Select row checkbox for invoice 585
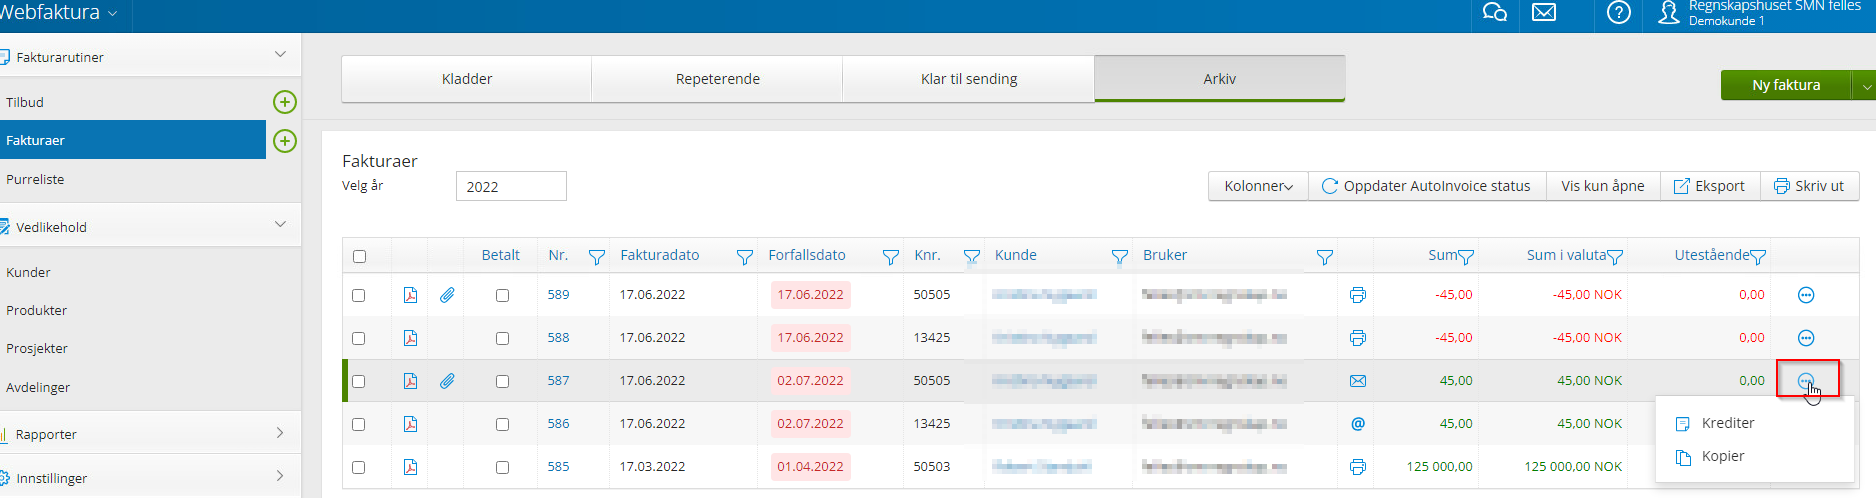 359,468
